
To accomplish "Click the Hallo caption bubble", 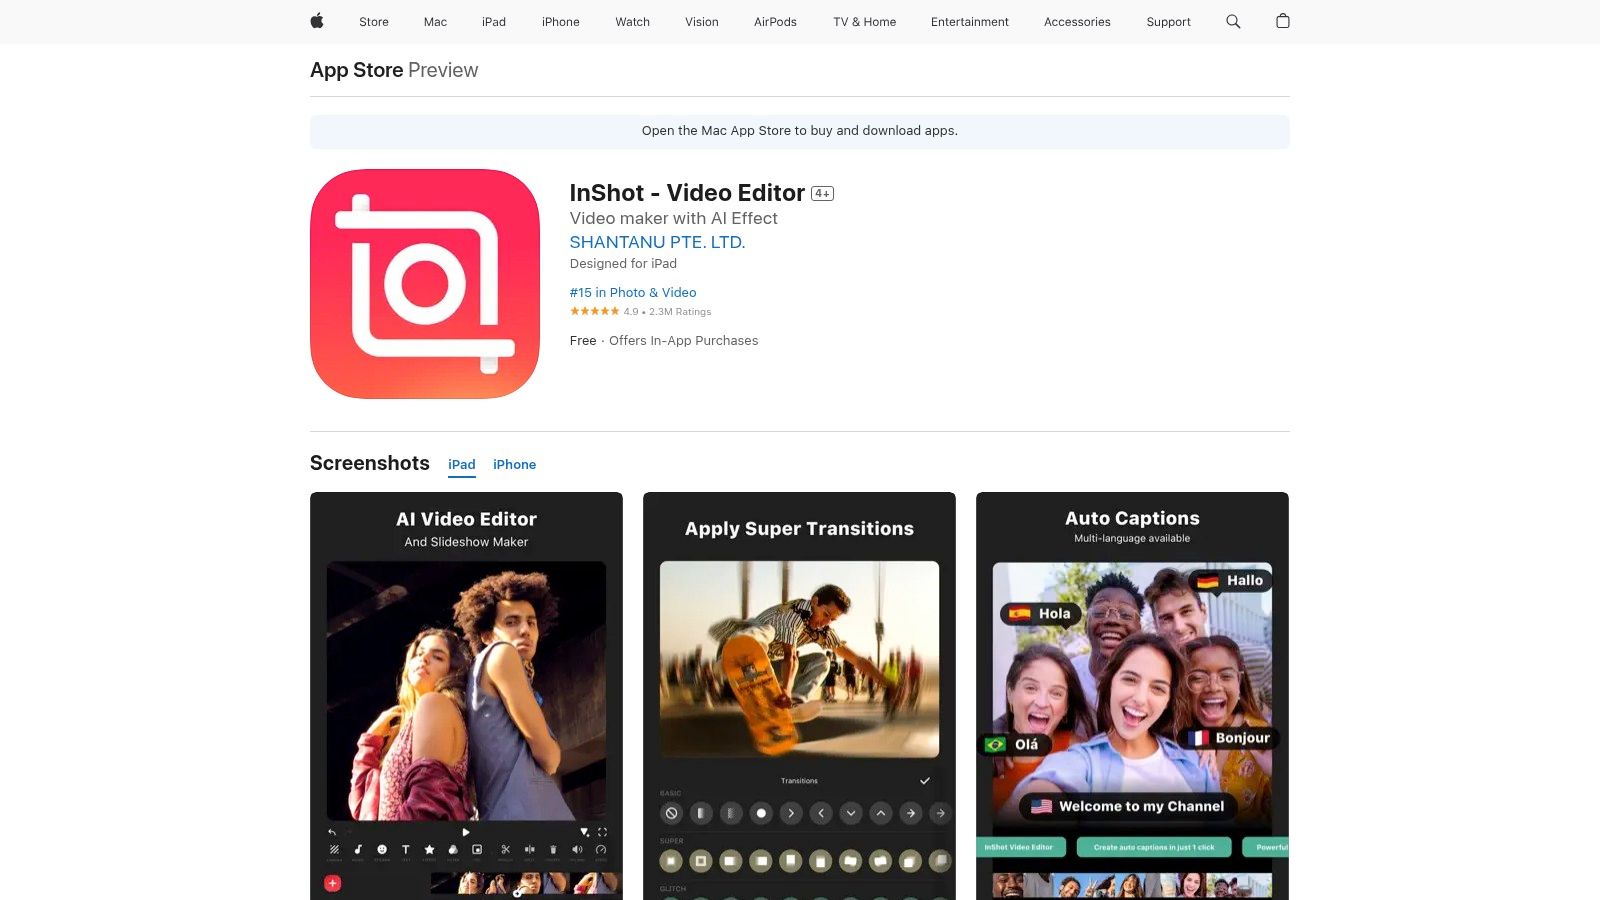I will coord(1230,581).
